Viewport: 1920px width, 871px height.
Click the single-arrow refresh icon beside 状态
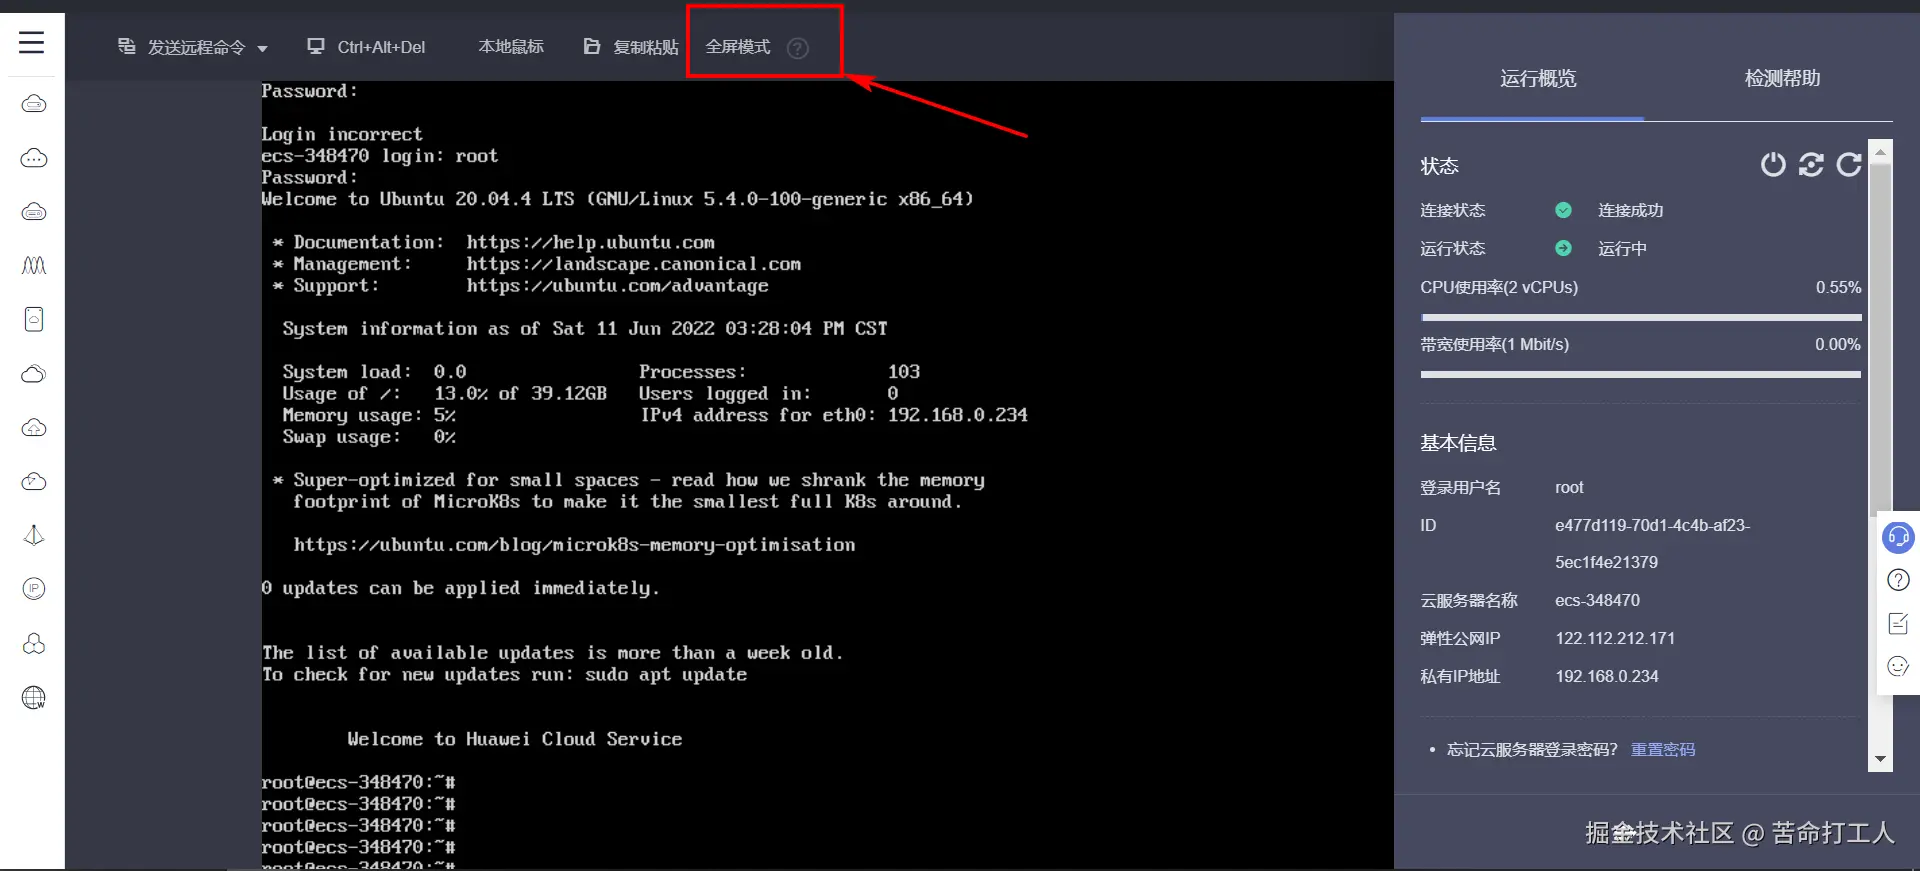[x=1849, y=164]
